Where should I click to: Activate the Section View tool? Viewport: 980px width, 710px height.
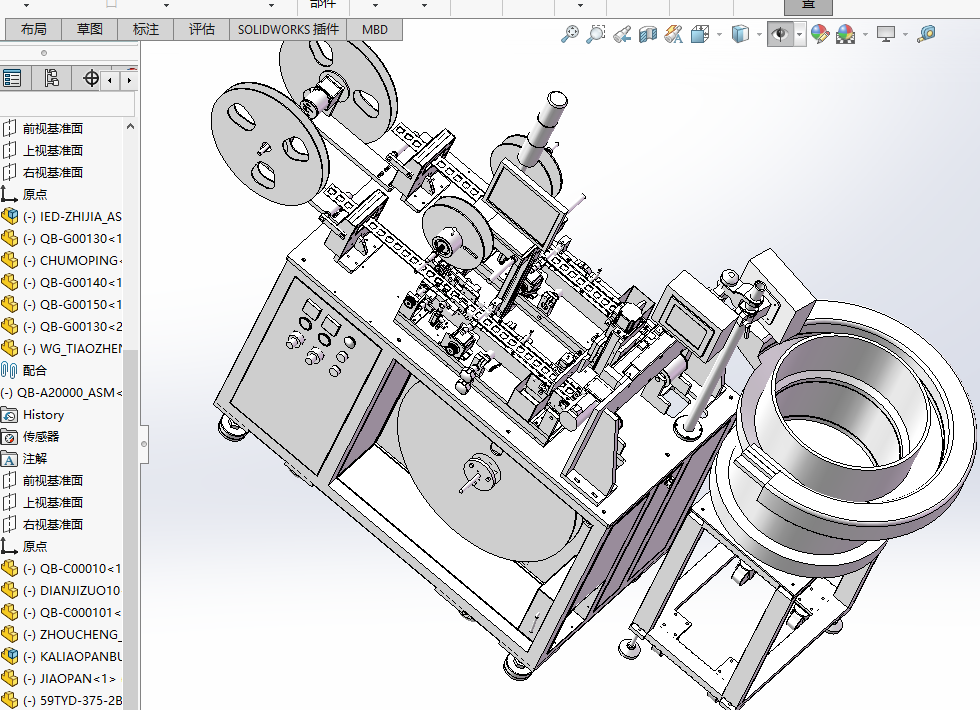click(648, 34)
